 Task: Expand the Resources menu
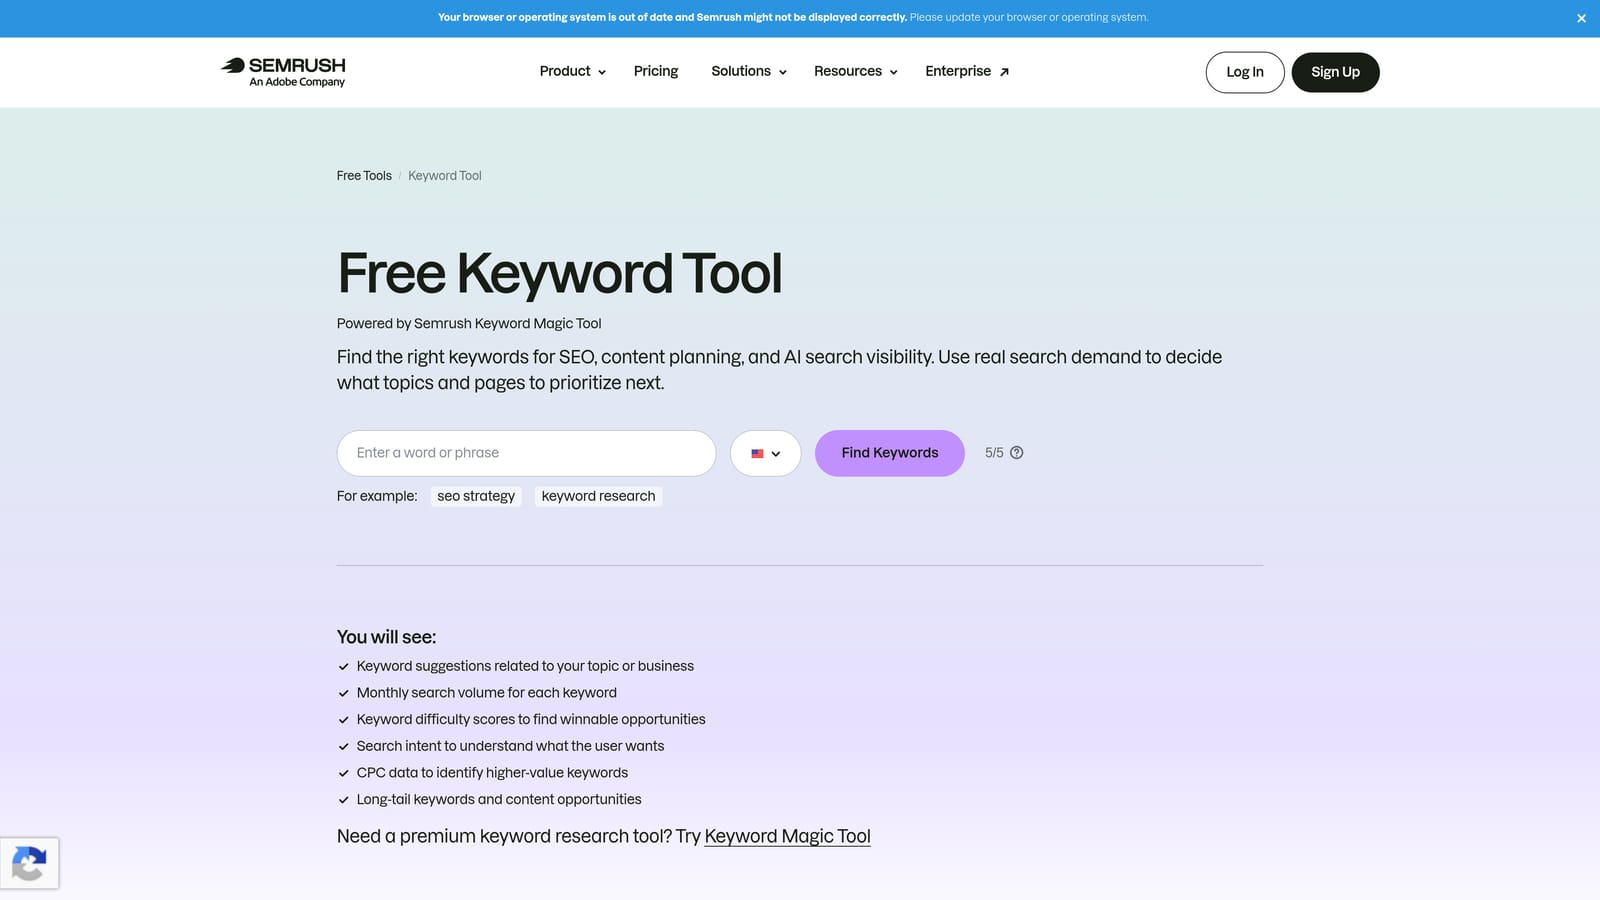[x=855, y=71]
